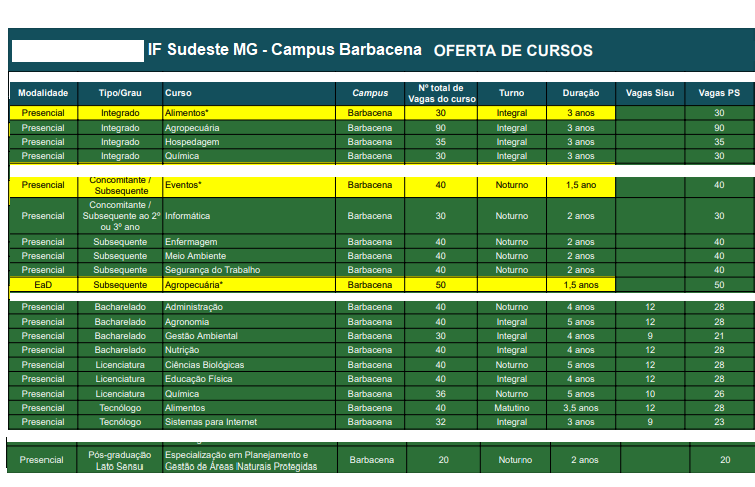Select the Segurança do Trabalho cell
This screenshot has width=755, height=487.
pos(211,270)
